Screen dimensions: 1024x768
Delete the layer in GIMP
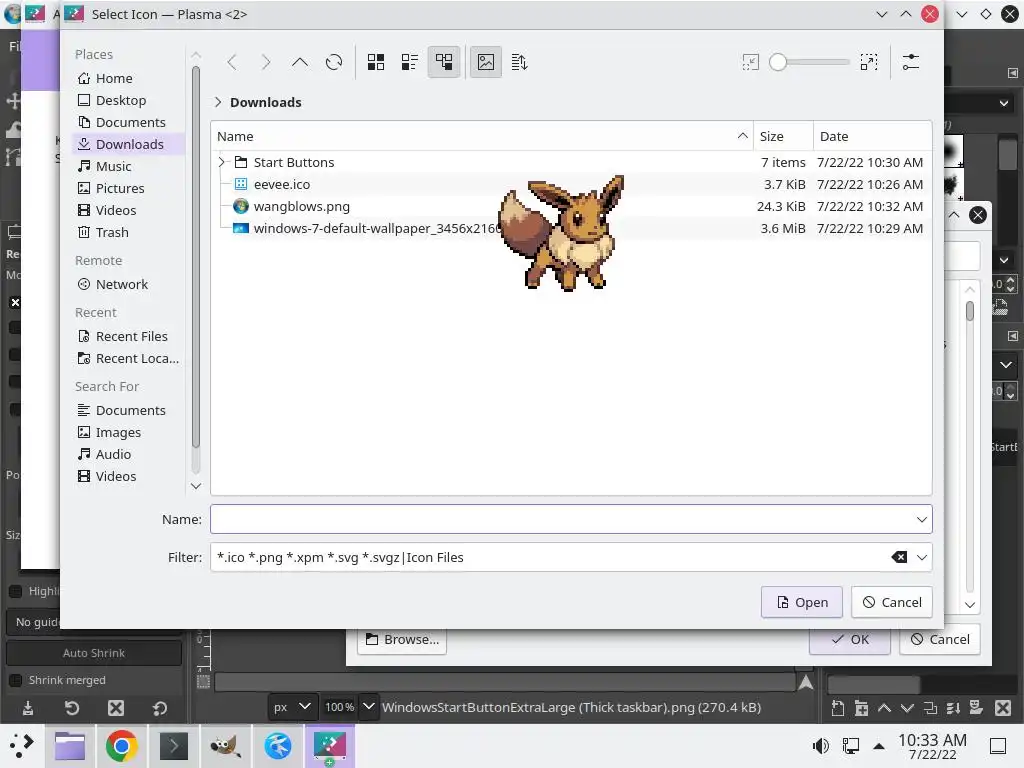tap(1003, 708)
